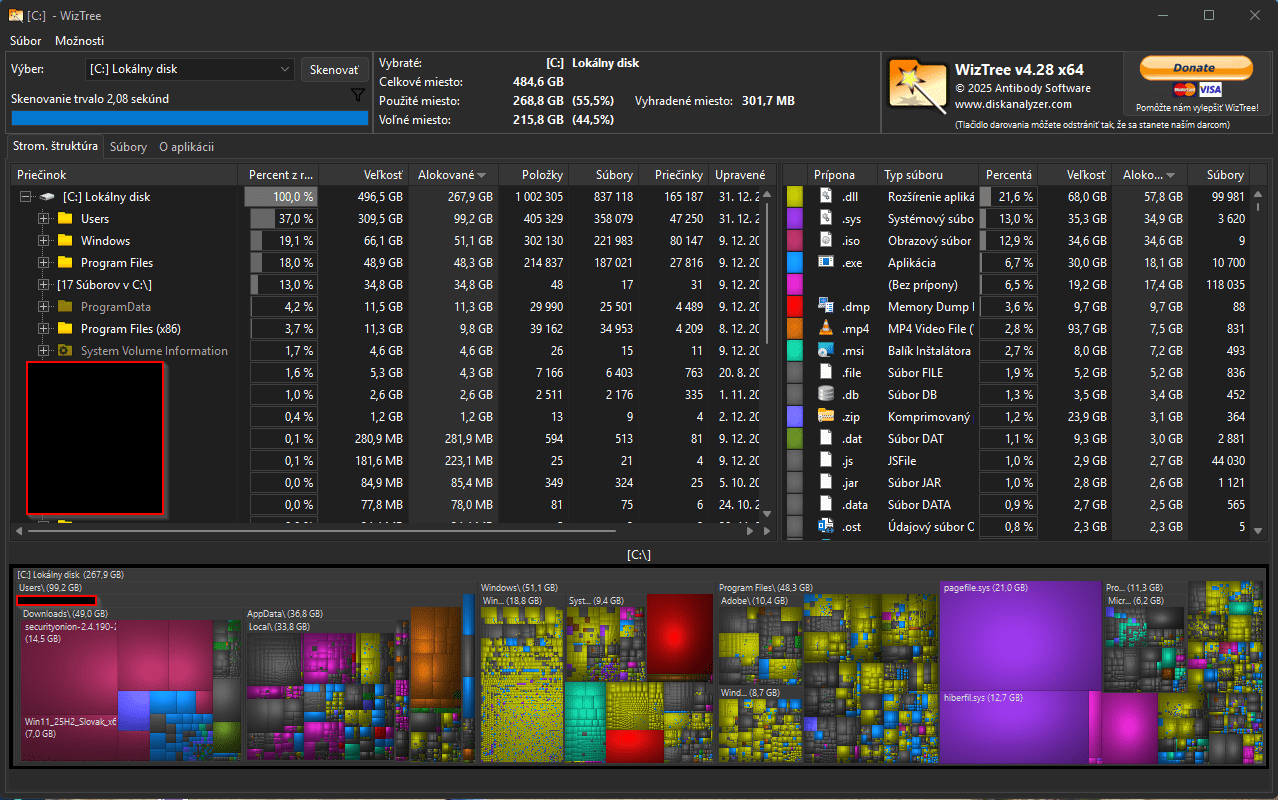Click the yellow Donate button

(x=1195, y=68)
